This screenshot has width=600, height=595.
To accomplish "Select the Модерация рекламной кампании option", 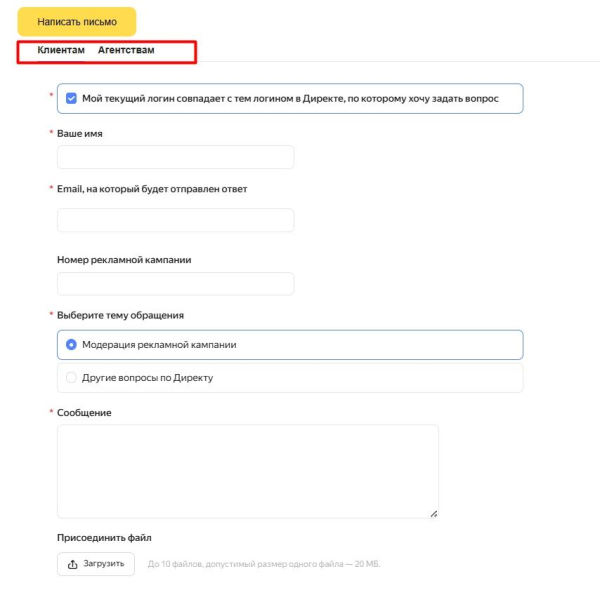I will (71, 344).
